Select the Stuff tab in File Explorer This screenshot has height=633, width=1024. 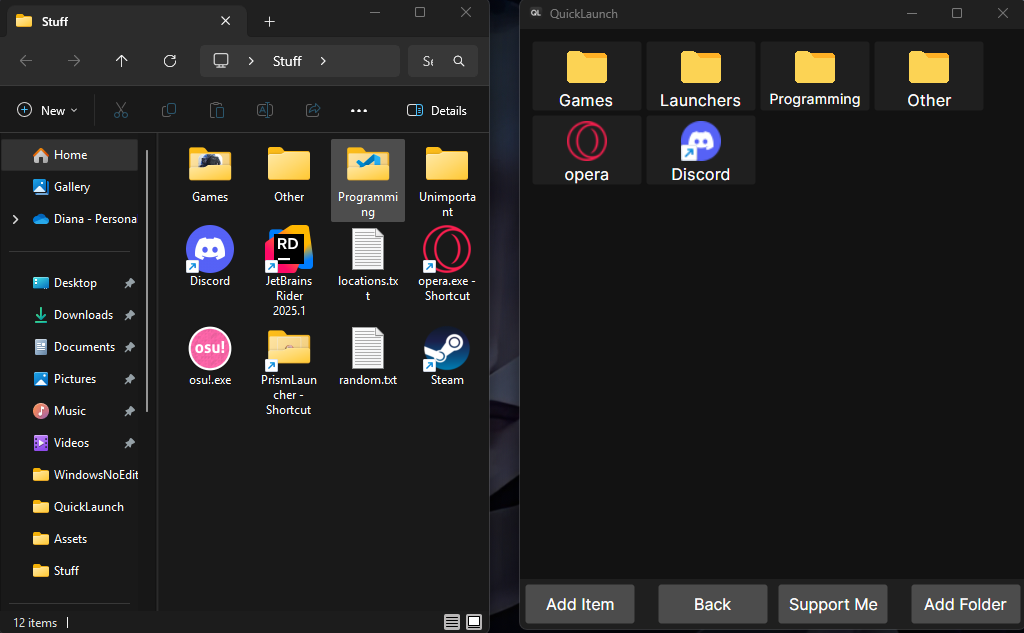127,22
